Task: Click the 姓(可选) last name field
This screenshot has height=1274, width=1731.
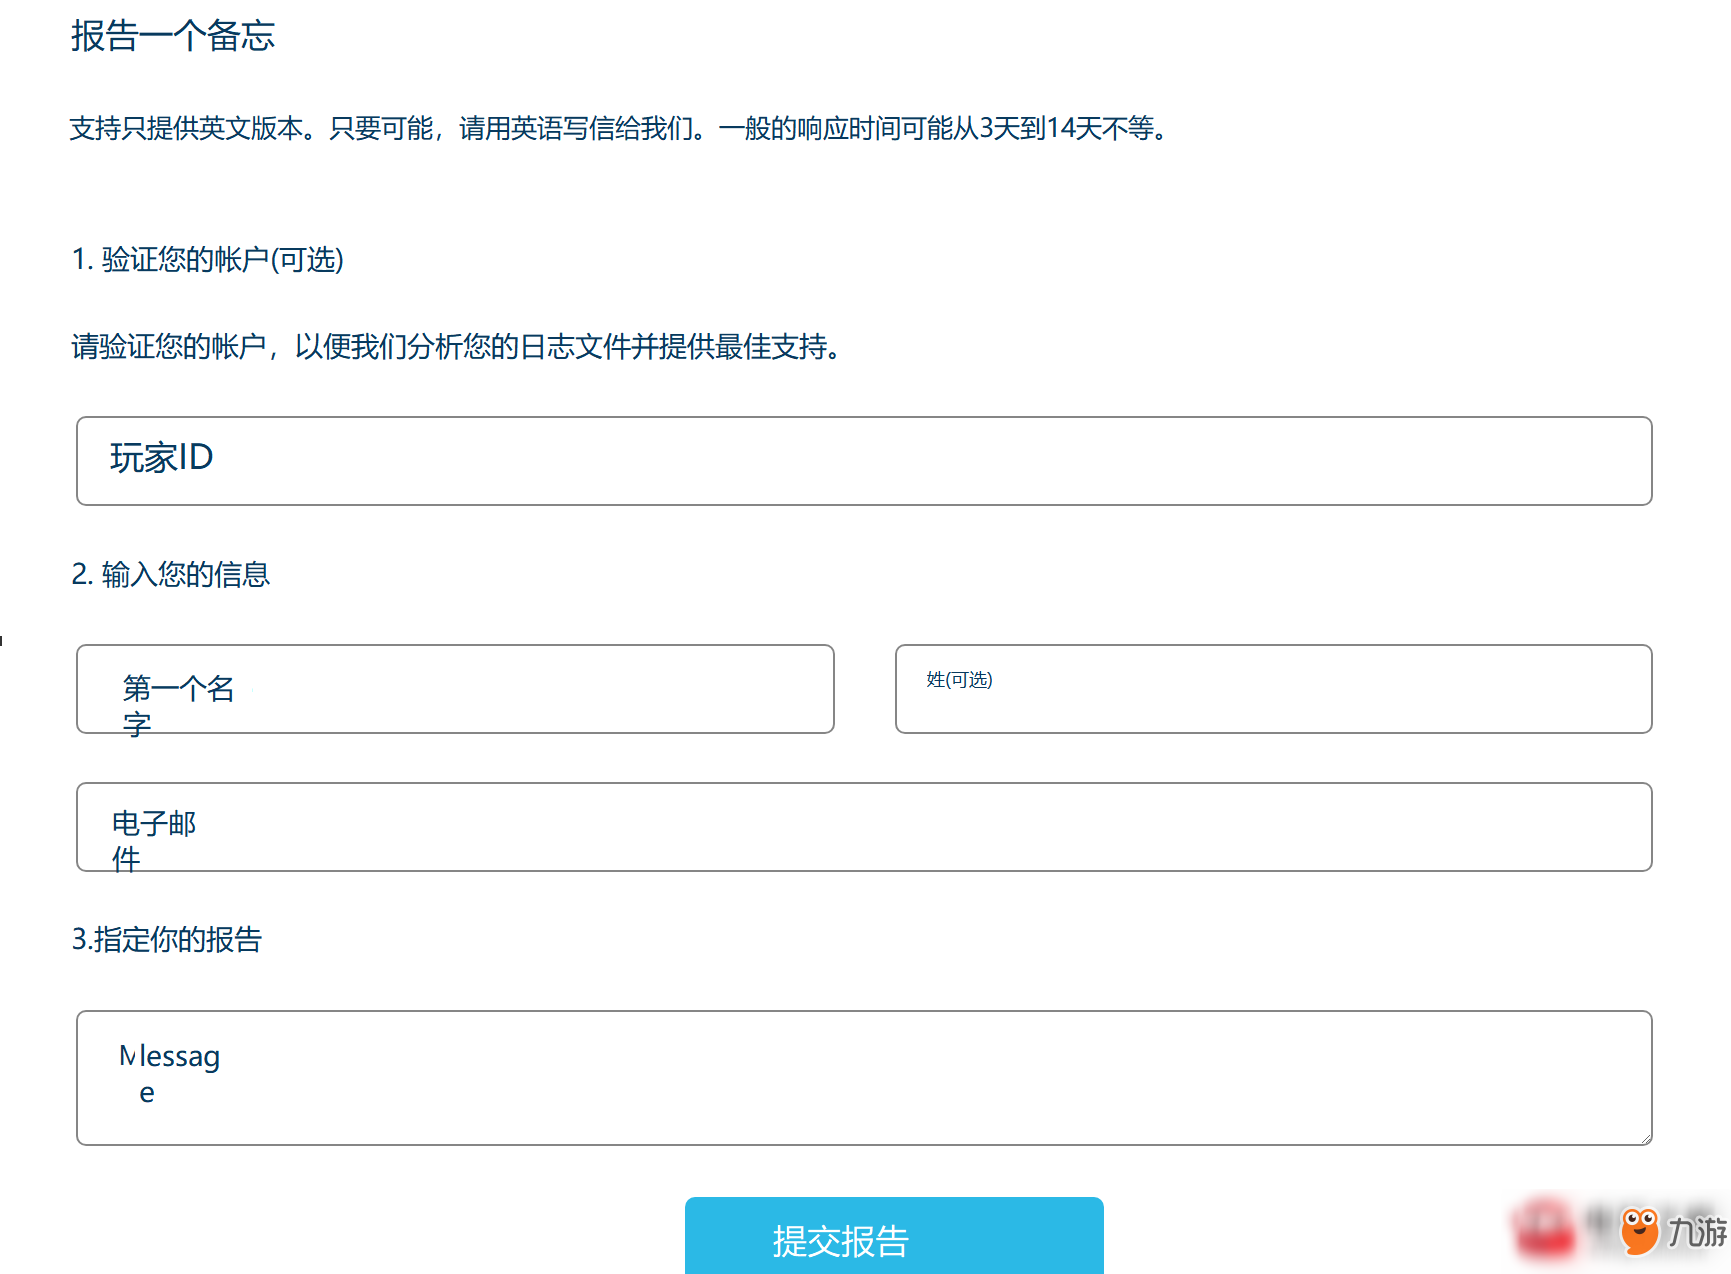Action: 1273,689
